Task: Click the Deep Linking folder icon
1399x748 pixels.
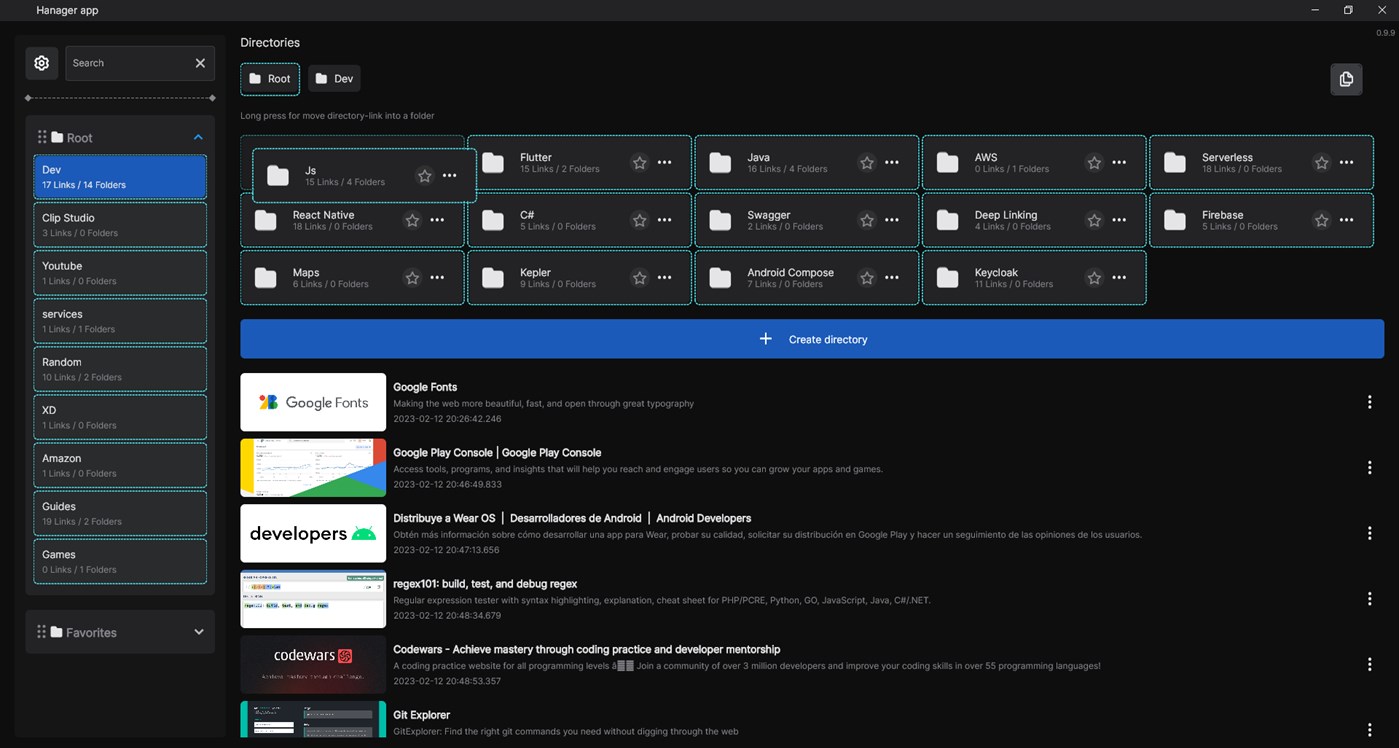Action: pyautogui.click(x=948, y=220)
